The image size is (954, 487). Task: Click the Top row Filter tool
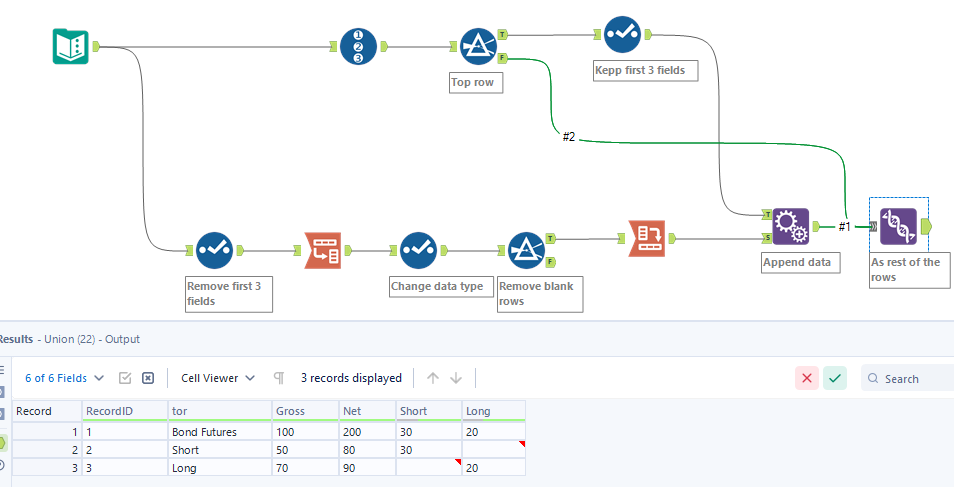coord(478,46)
